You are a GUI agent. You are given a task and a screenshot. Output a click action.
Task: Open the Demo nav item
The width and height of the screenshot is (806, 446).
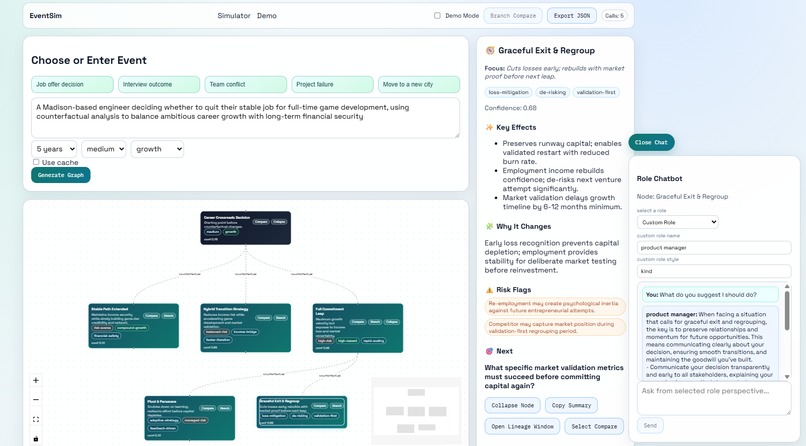(267, 16)
